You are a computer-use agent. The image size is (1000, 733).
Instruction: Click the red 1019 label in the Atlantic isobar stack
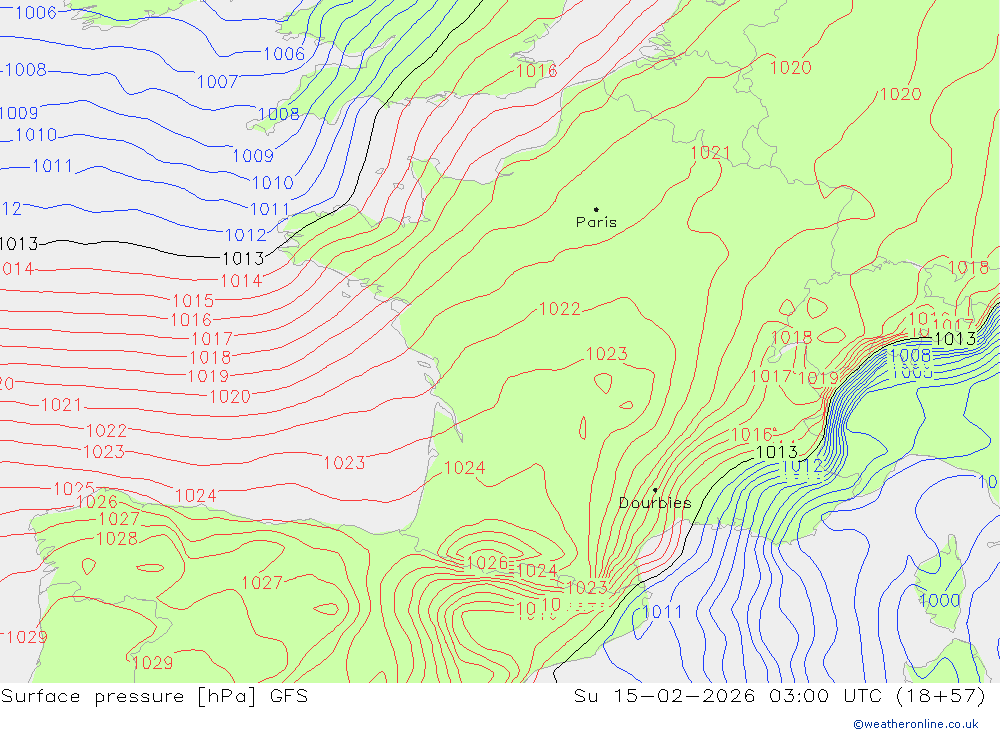(x=208, y=376)
